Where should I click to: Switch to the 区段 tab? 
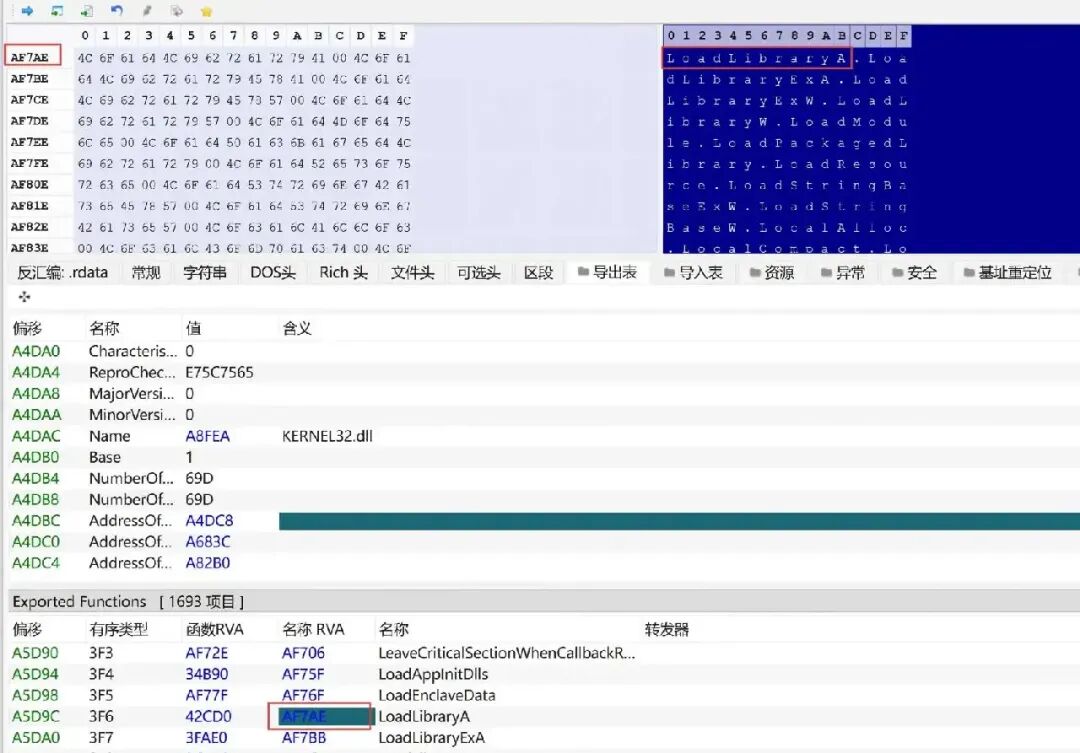[x=538, y=273]
